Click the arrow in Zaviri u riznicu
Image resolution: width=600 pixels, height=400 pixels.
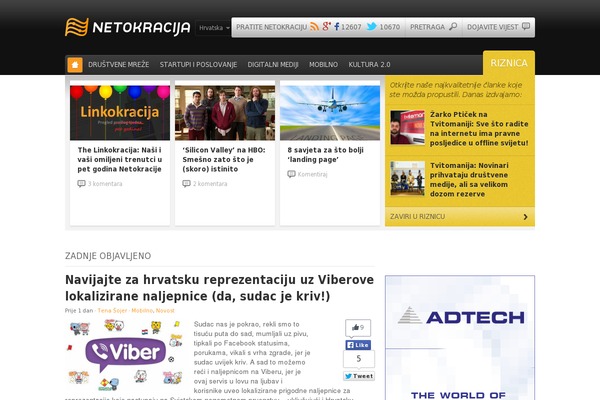525,217
